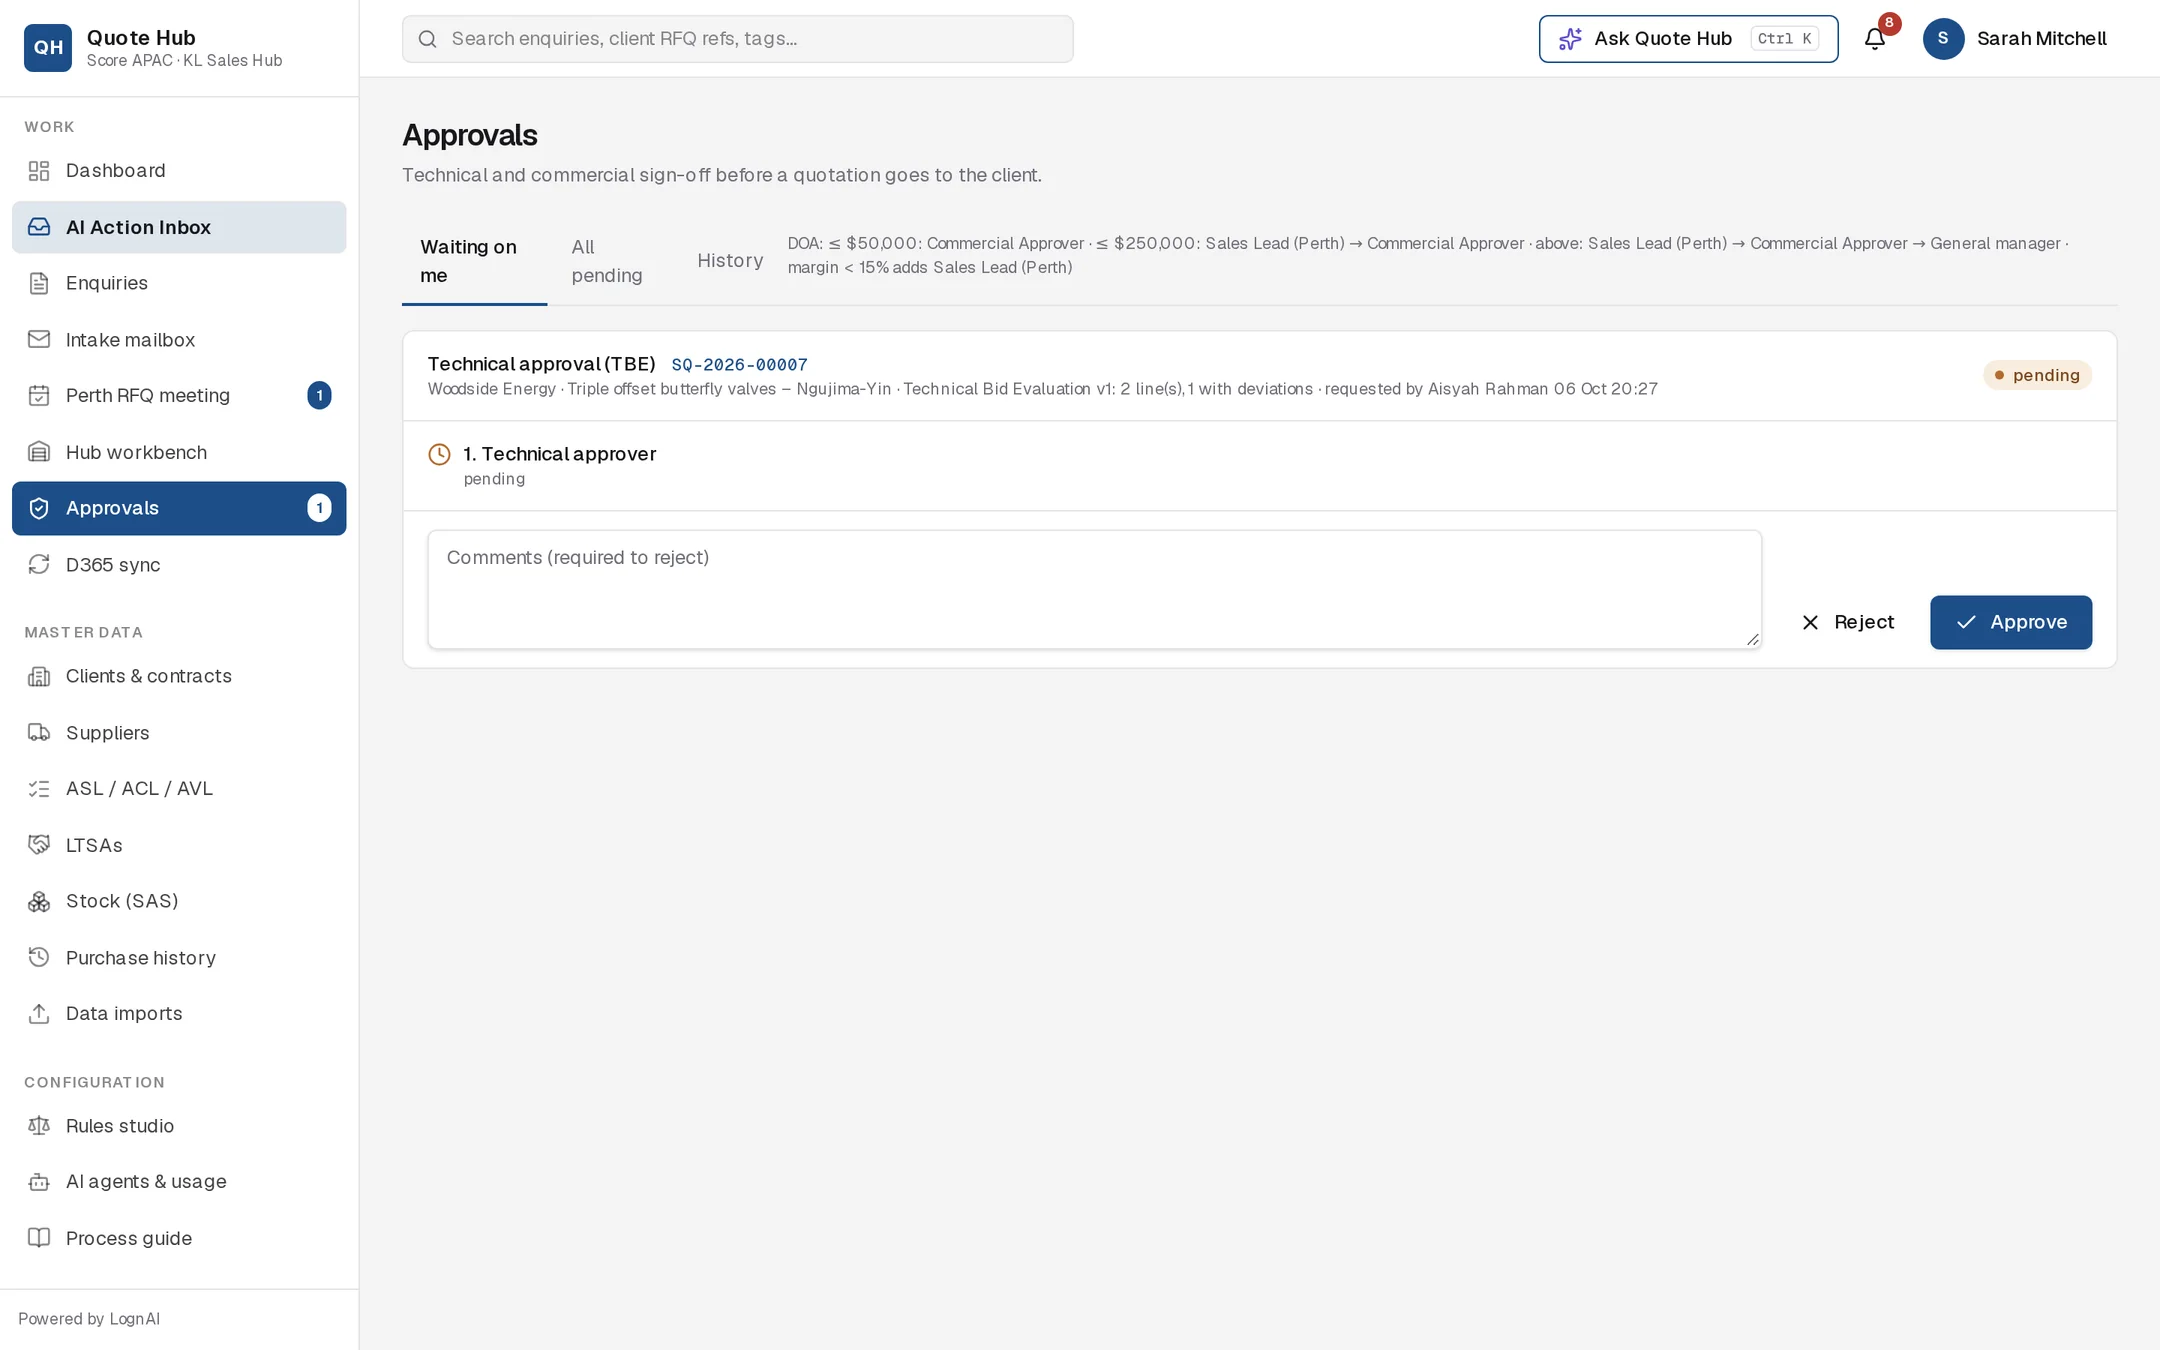This screenshot has width=2160, height=1350.
Task: Click the D365 sync refresh icon
Action: point(39,565)
